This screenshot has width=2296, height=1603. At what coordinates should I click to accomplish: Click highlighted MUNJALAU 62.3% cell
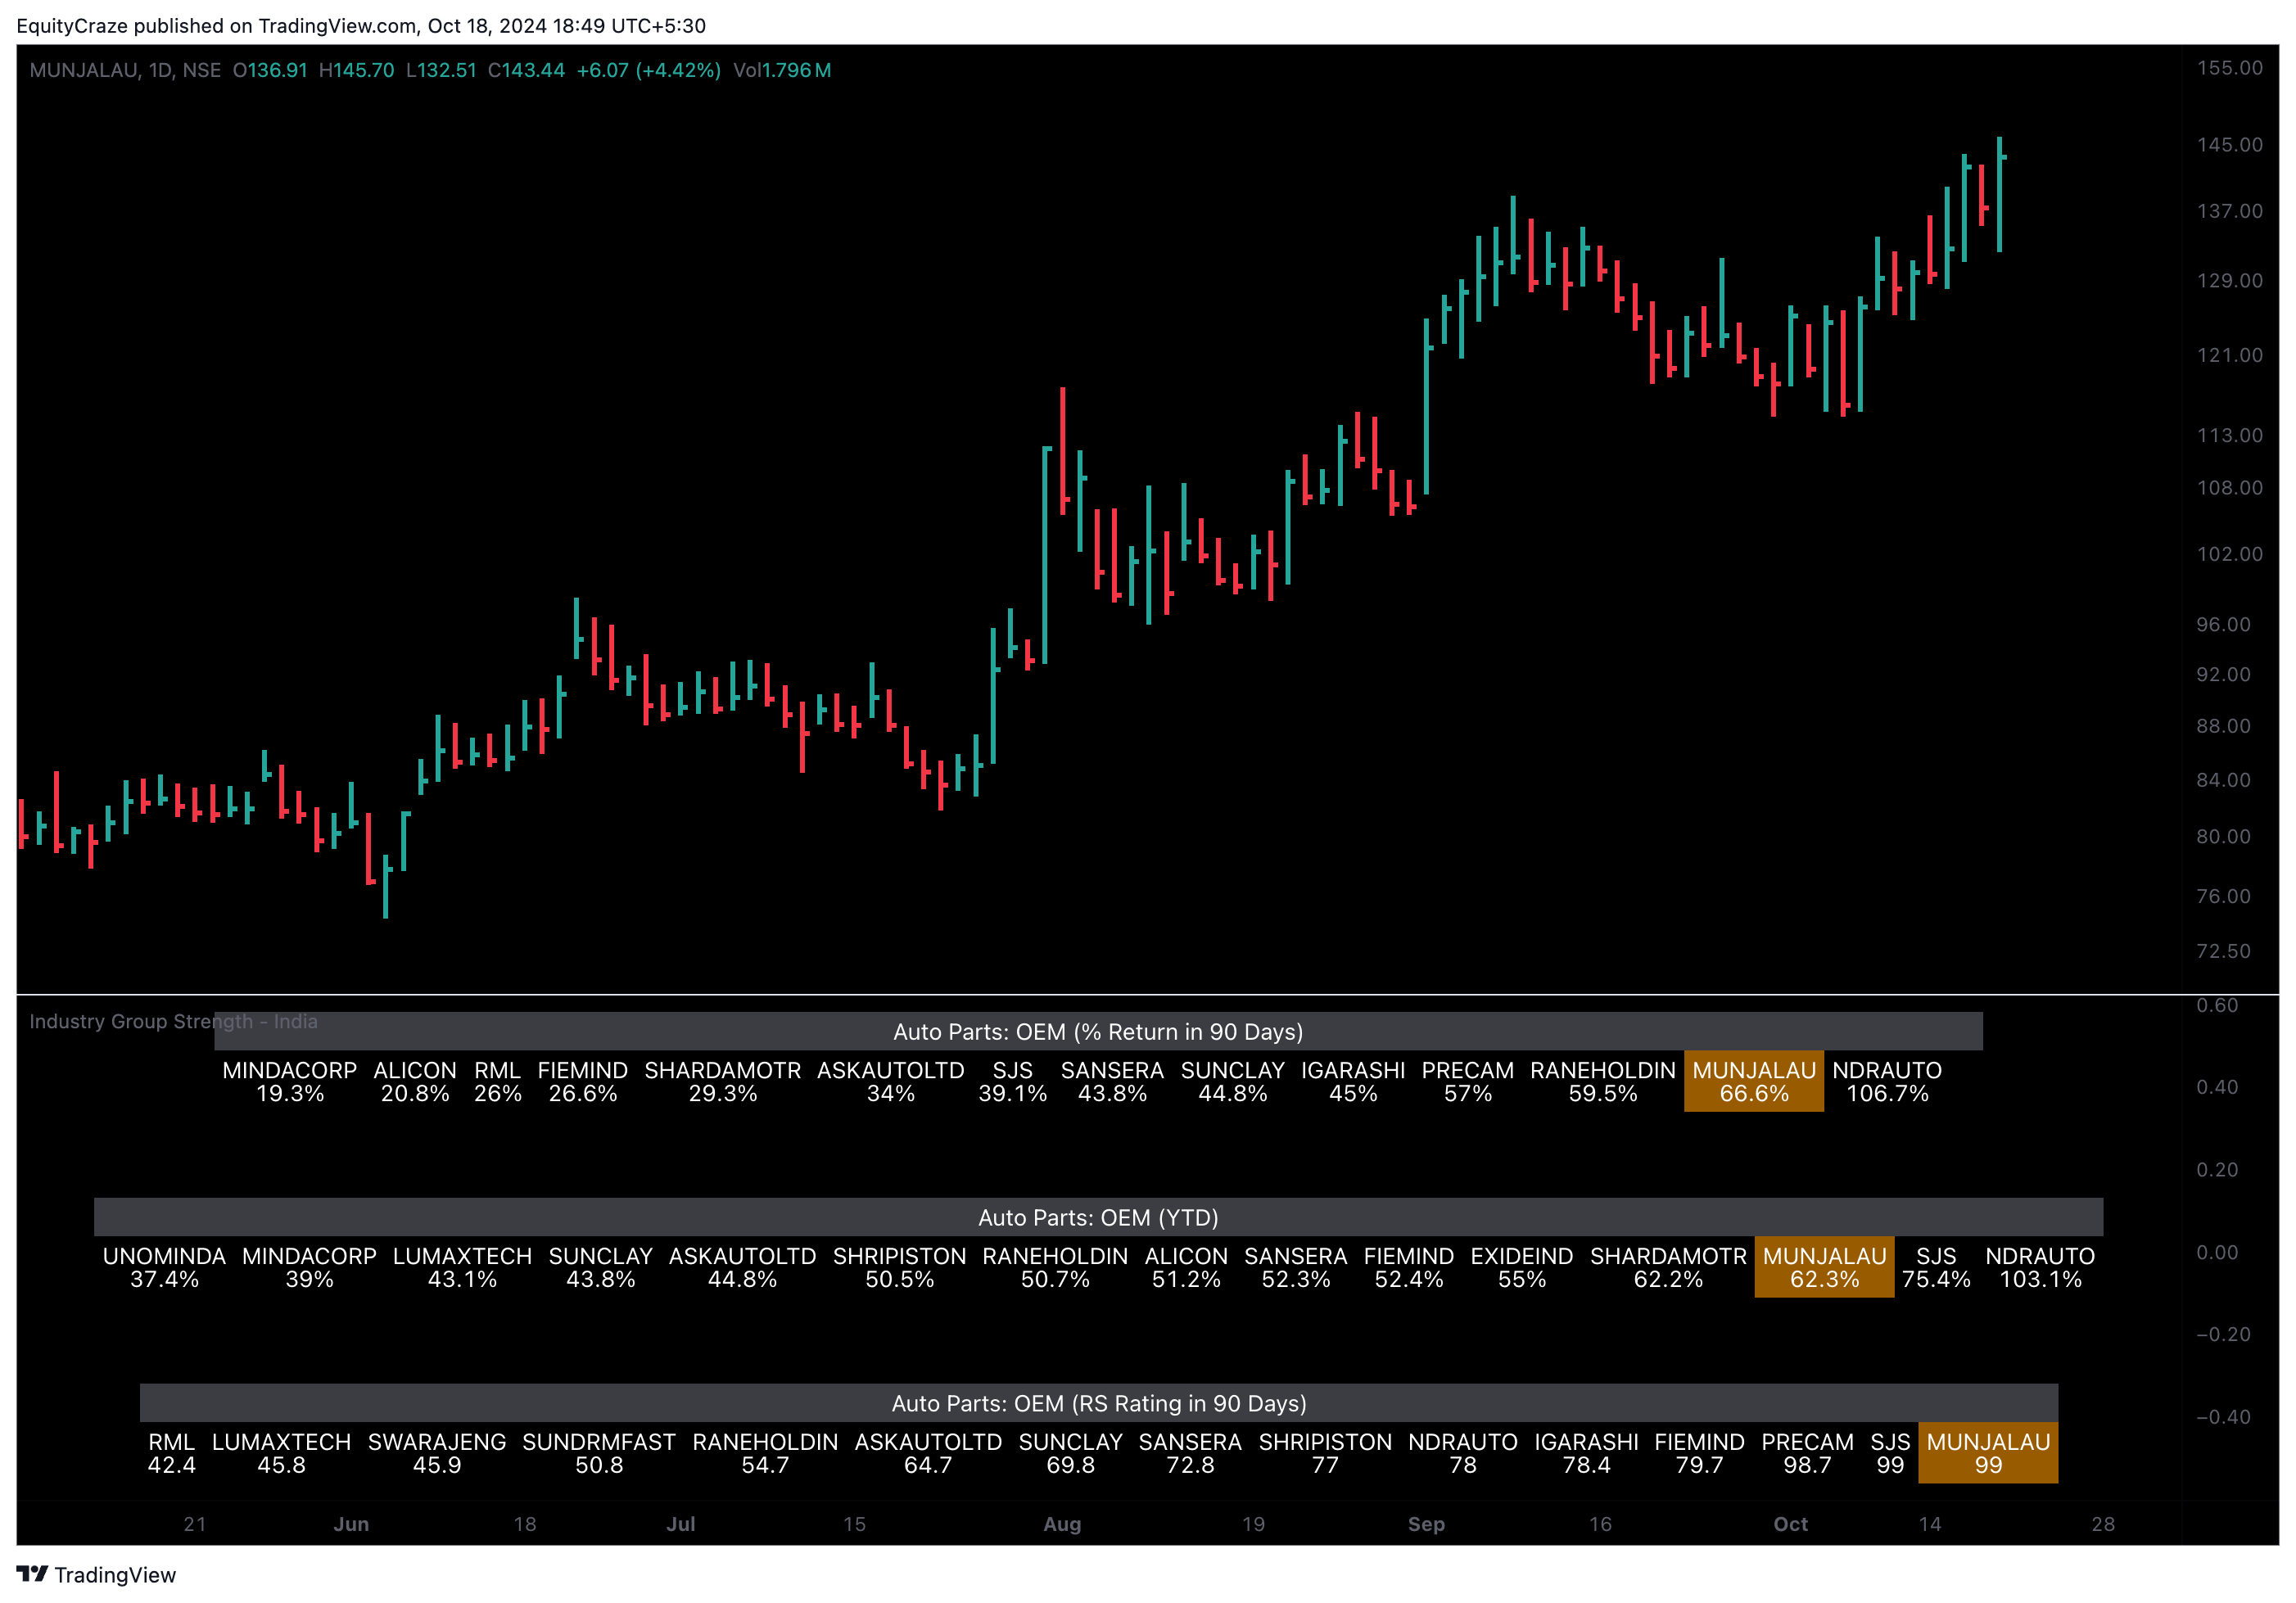pyautogui.click(x=1824, y=1267)
